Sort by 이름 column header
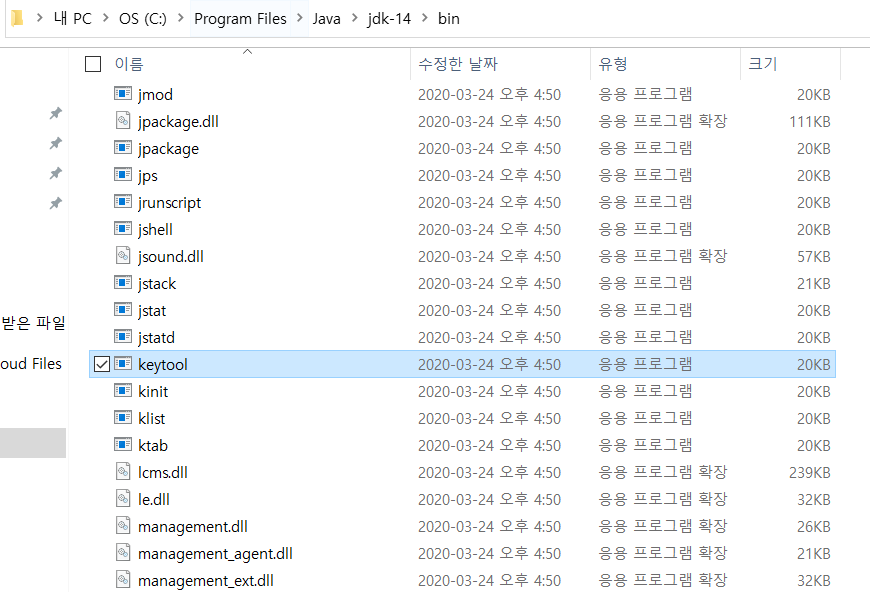Image resolution: width=870 pixels, height=592 pixels. pyautogui.click(x=129, y=64)
